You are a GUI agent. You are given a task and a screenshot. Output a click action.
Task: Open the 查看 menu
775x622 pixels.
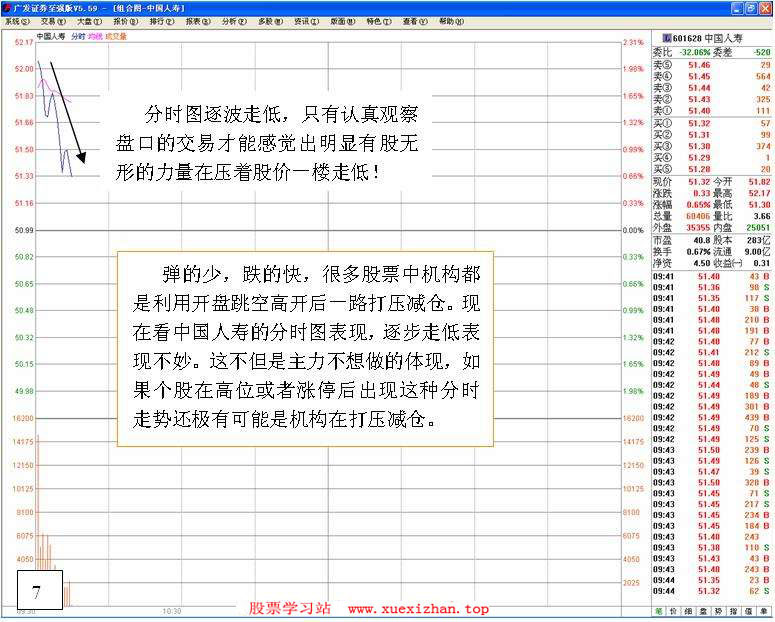point(415,22)
